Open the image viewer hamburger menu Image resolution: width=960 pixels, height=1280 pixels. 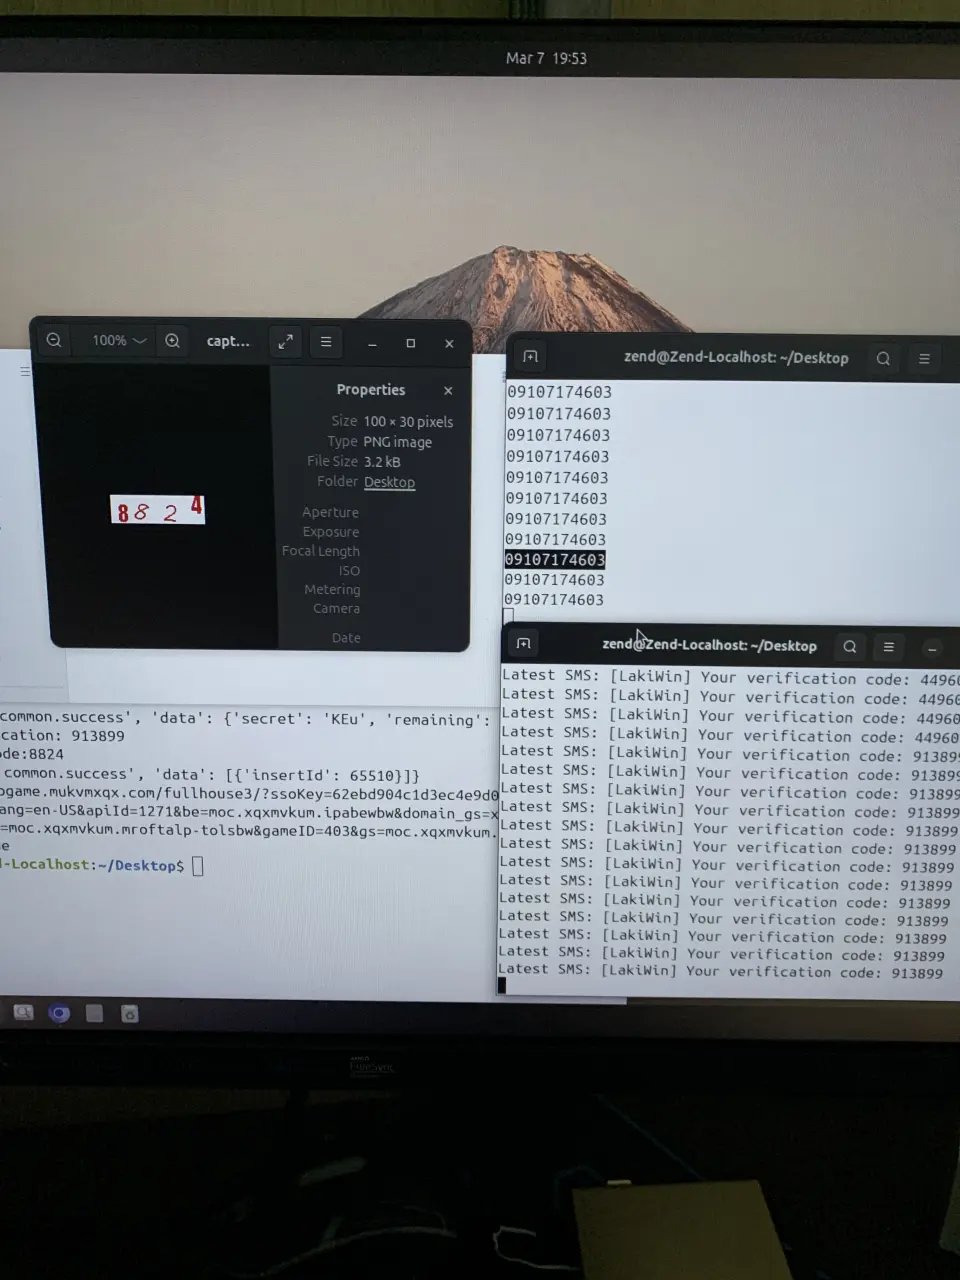click(x=326, y=342)
